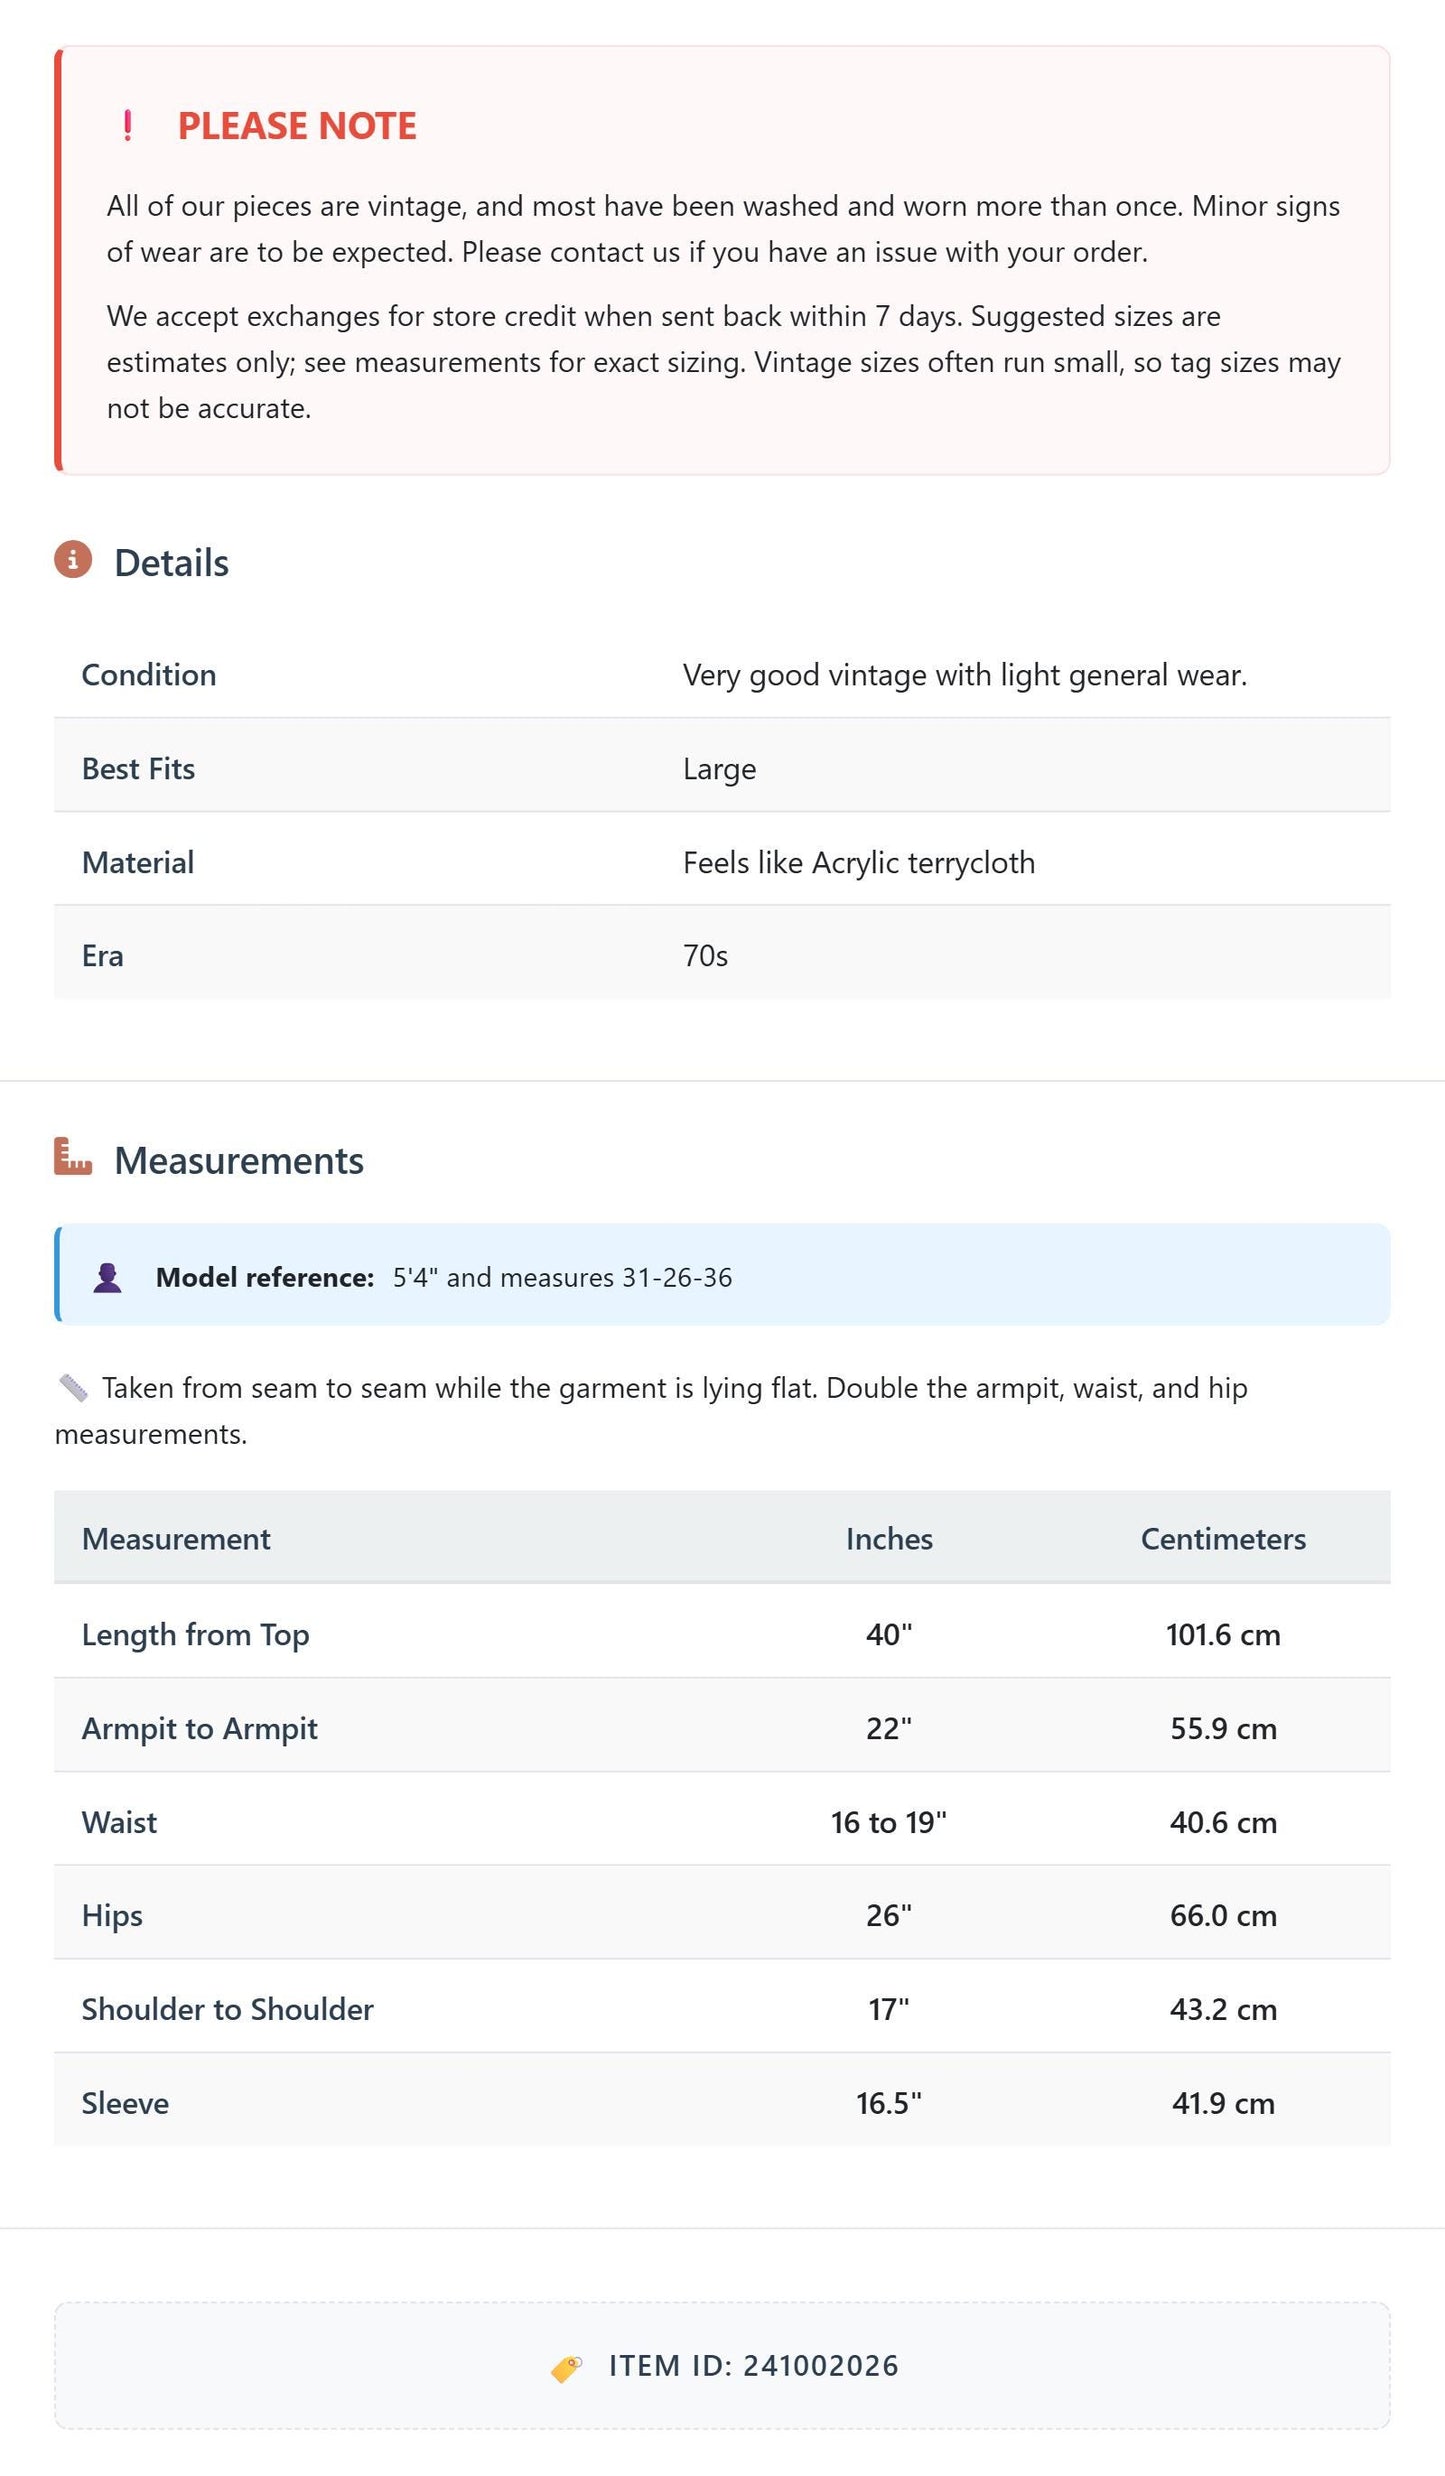The width and height of the screenshot is (1445, 2476).
Task: Click the Shoulder to Shoulder label
Action: 228,2009
